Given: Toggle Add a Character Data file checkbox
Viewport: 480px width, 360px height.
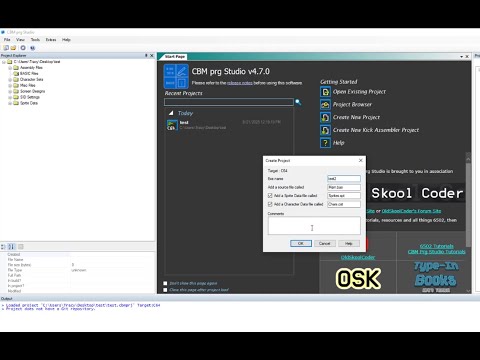Looking at the screenshot, I should tap(270, 204).
